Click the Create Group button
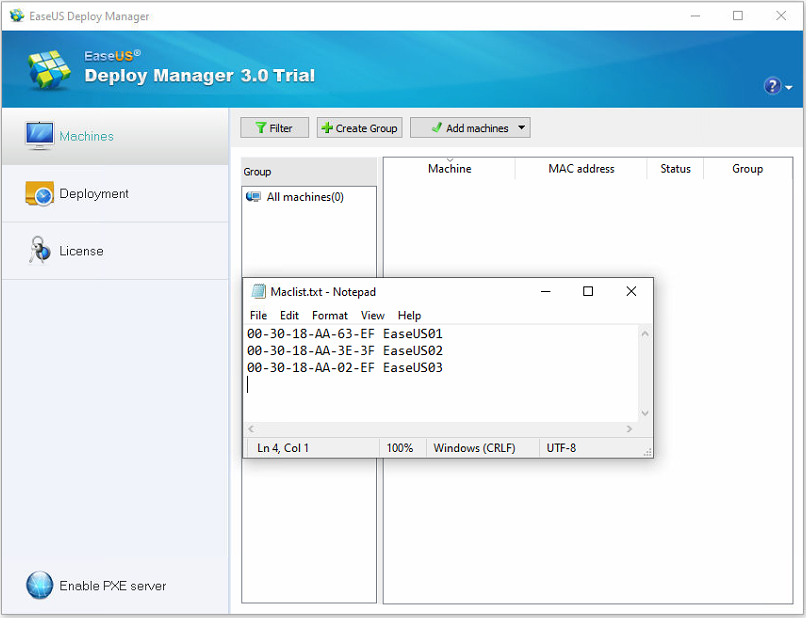 click(359, 128)
